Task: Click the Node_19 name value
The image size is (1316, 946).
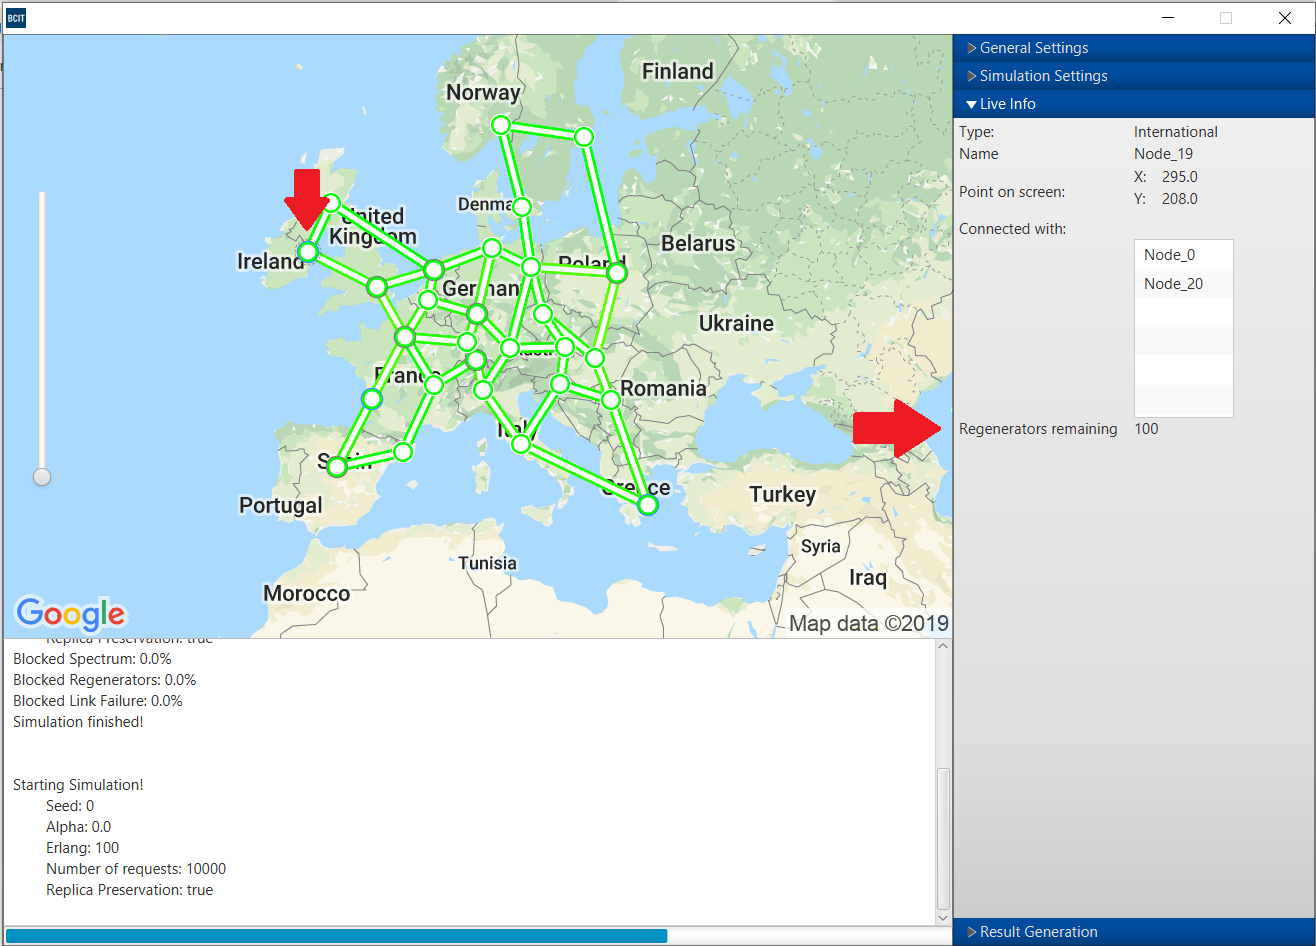Action: [x=1163, y=154]
